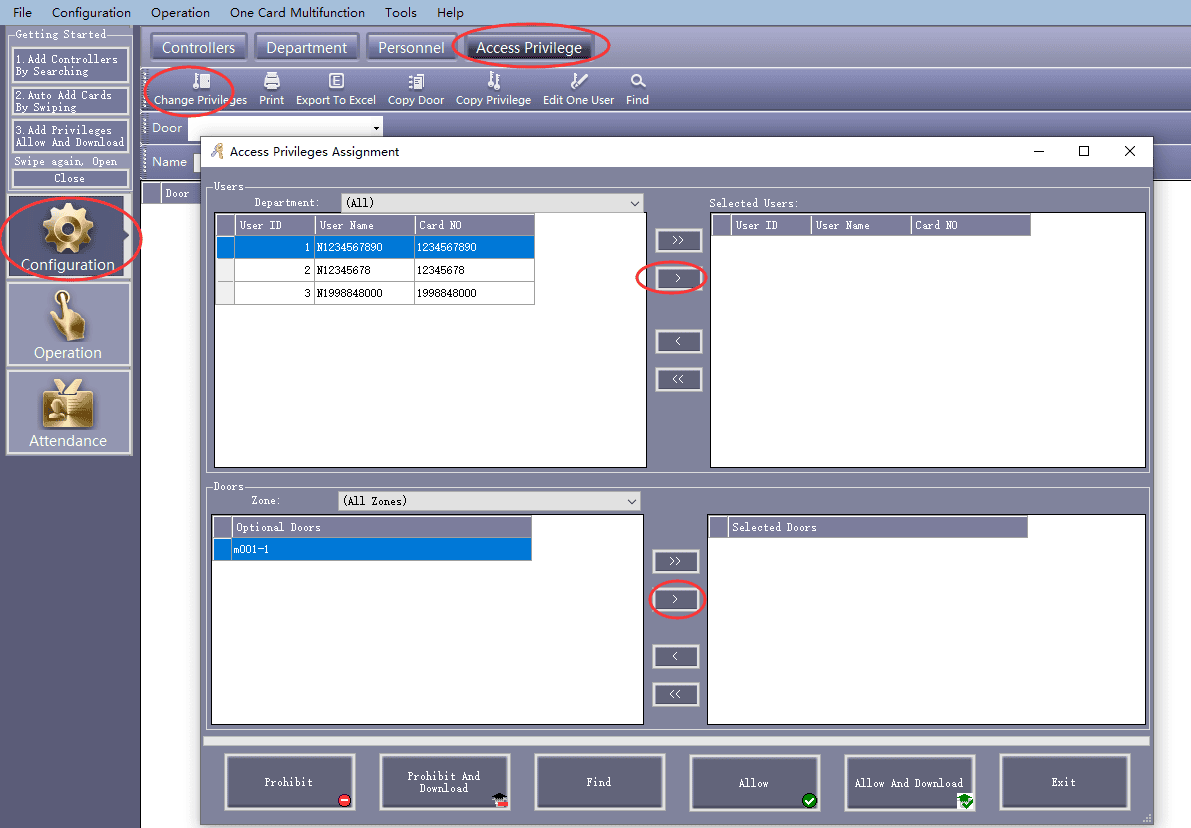Open the Tools menu
1191x828 pixels.
pos(400,12)
